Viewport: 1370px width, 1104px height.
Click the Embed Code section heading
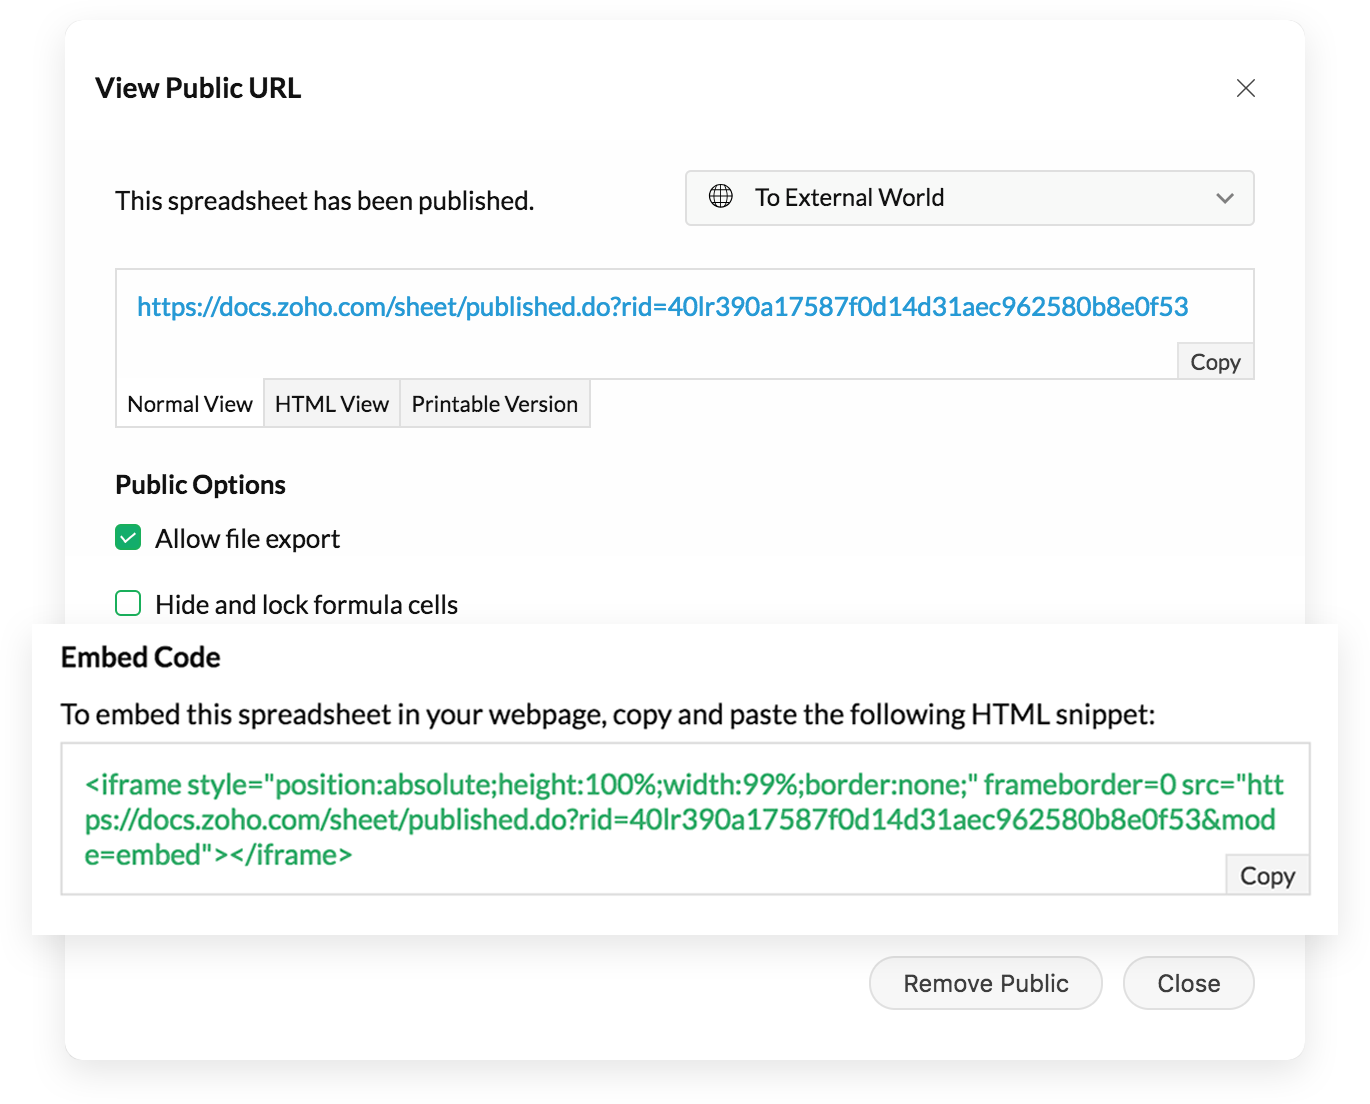[140, 657]
